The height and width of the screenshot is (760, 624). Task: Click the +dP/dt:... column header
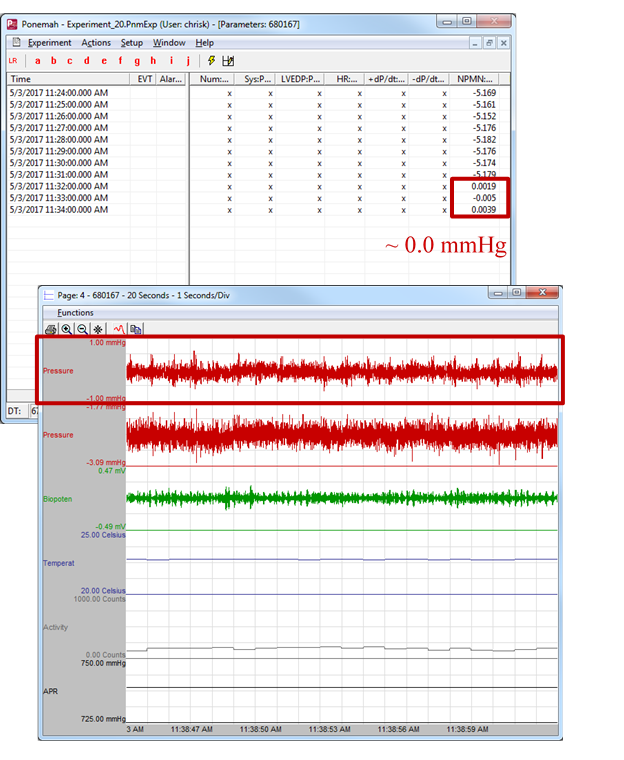pyautogui.click(x=386, y=79)
